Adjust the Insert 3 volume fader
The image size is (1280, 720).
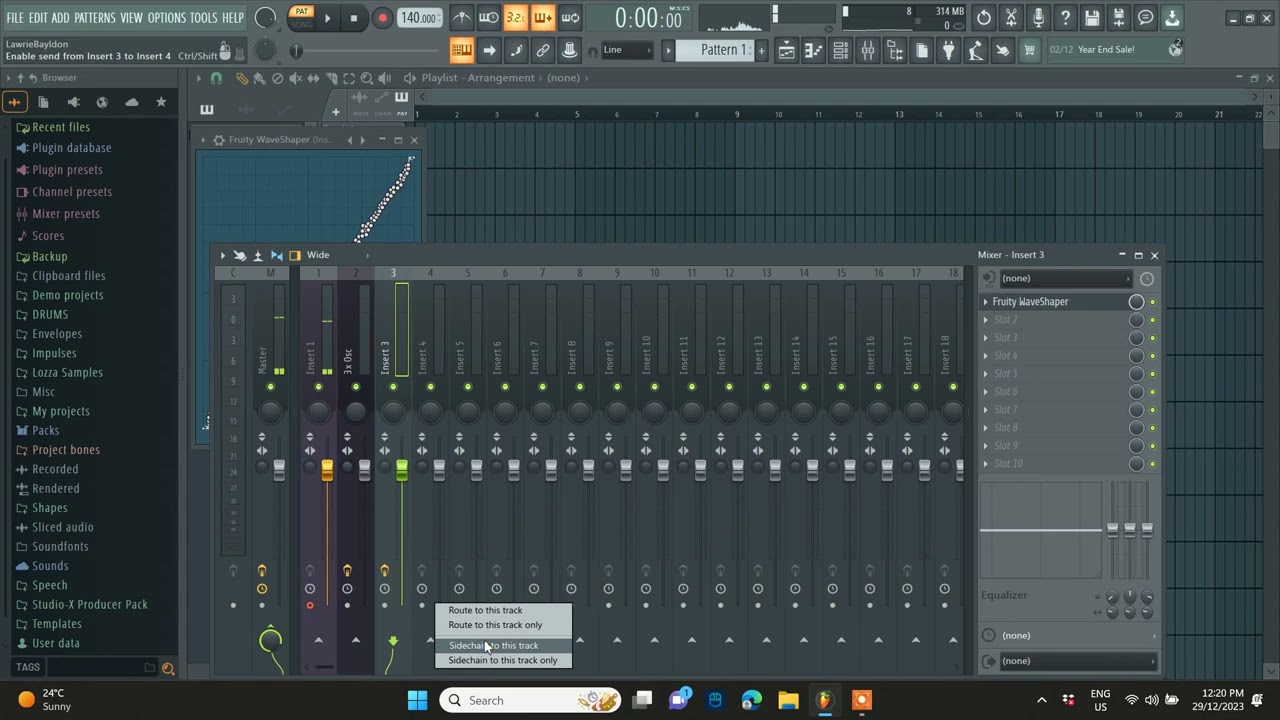click(x=401, y=470)
